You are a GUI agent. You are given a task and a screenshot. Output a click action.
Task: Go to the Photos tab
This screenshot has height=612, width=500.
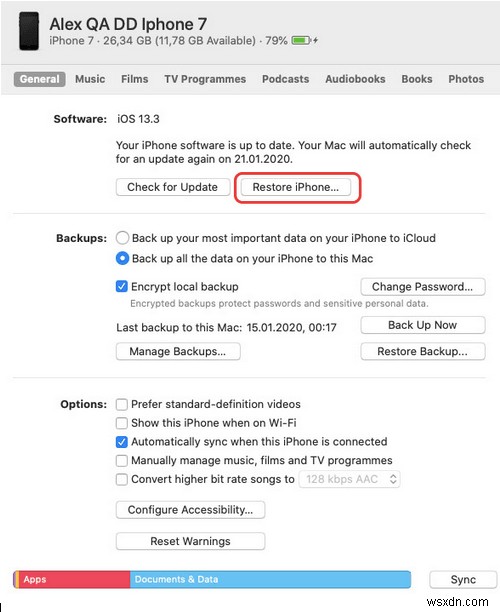[x=466, y=79]
